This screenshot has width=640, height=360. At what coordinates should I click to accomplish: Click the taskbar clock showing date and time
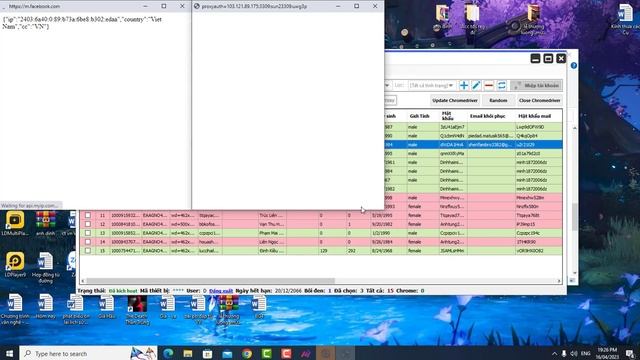coord(607,353)
